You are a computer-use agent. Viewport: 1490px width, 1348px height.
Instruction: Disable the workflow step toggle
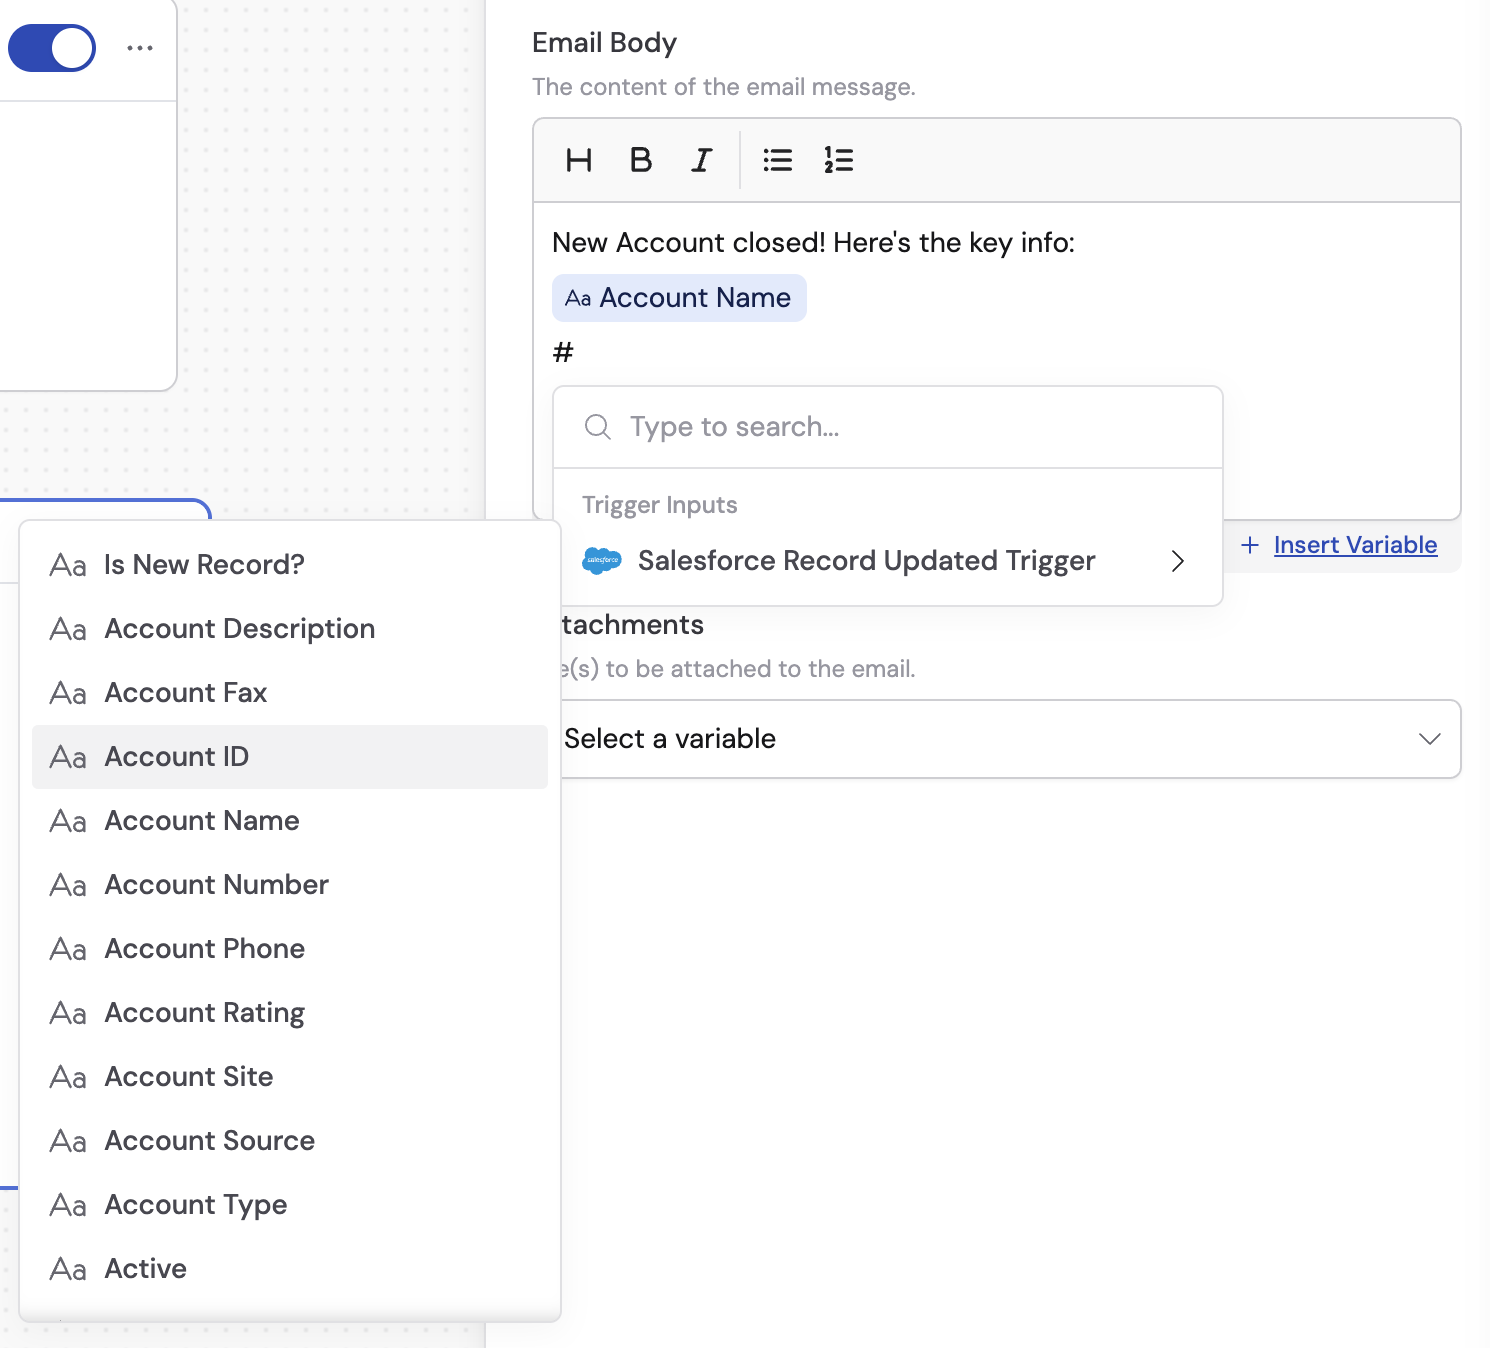(52, 47)
